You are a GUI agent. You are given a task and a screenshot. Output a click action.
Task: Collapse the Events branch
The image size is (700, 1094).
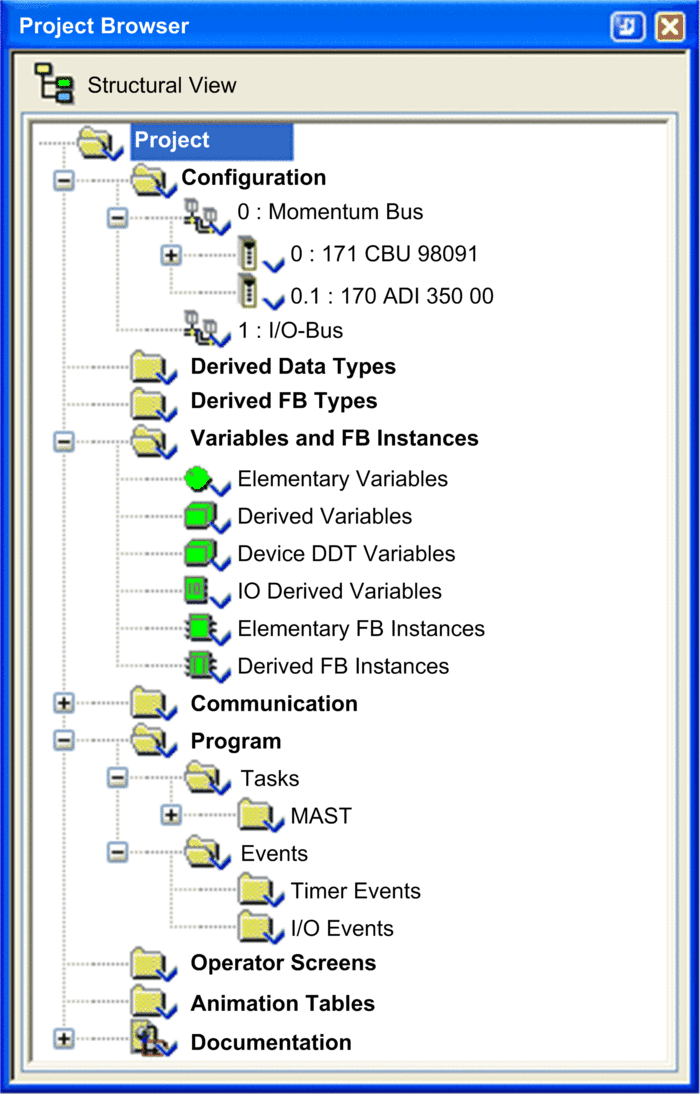click(117, 852)
